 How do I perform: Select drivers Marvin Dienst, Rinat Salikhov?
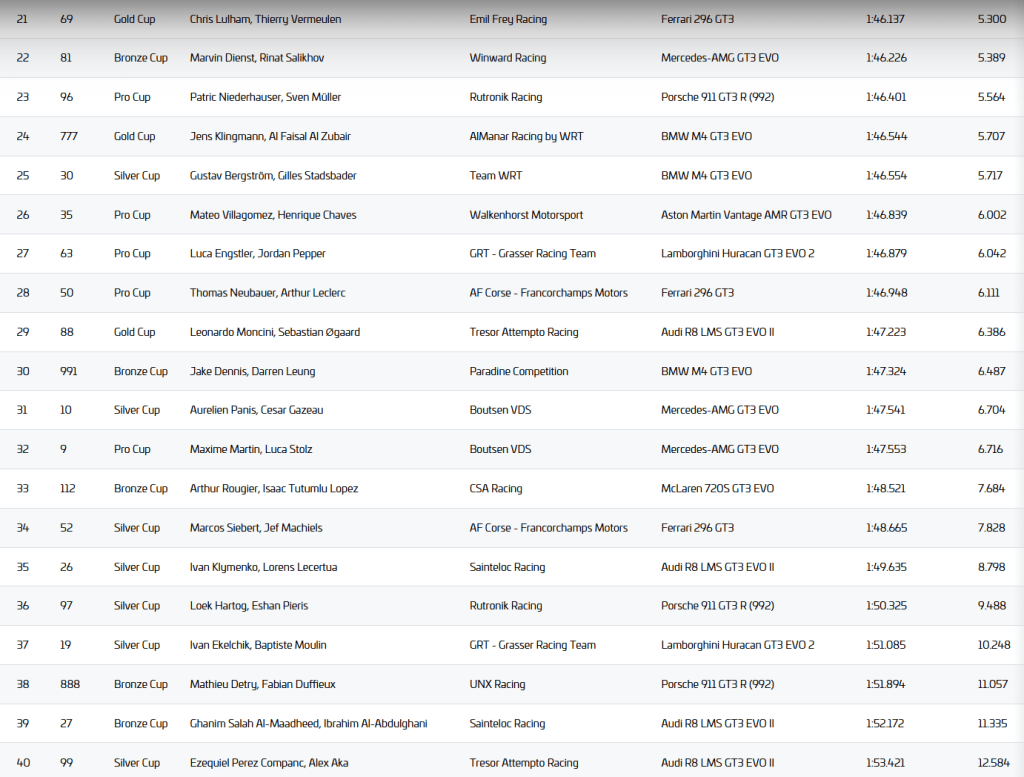click(x=257, y=57)
